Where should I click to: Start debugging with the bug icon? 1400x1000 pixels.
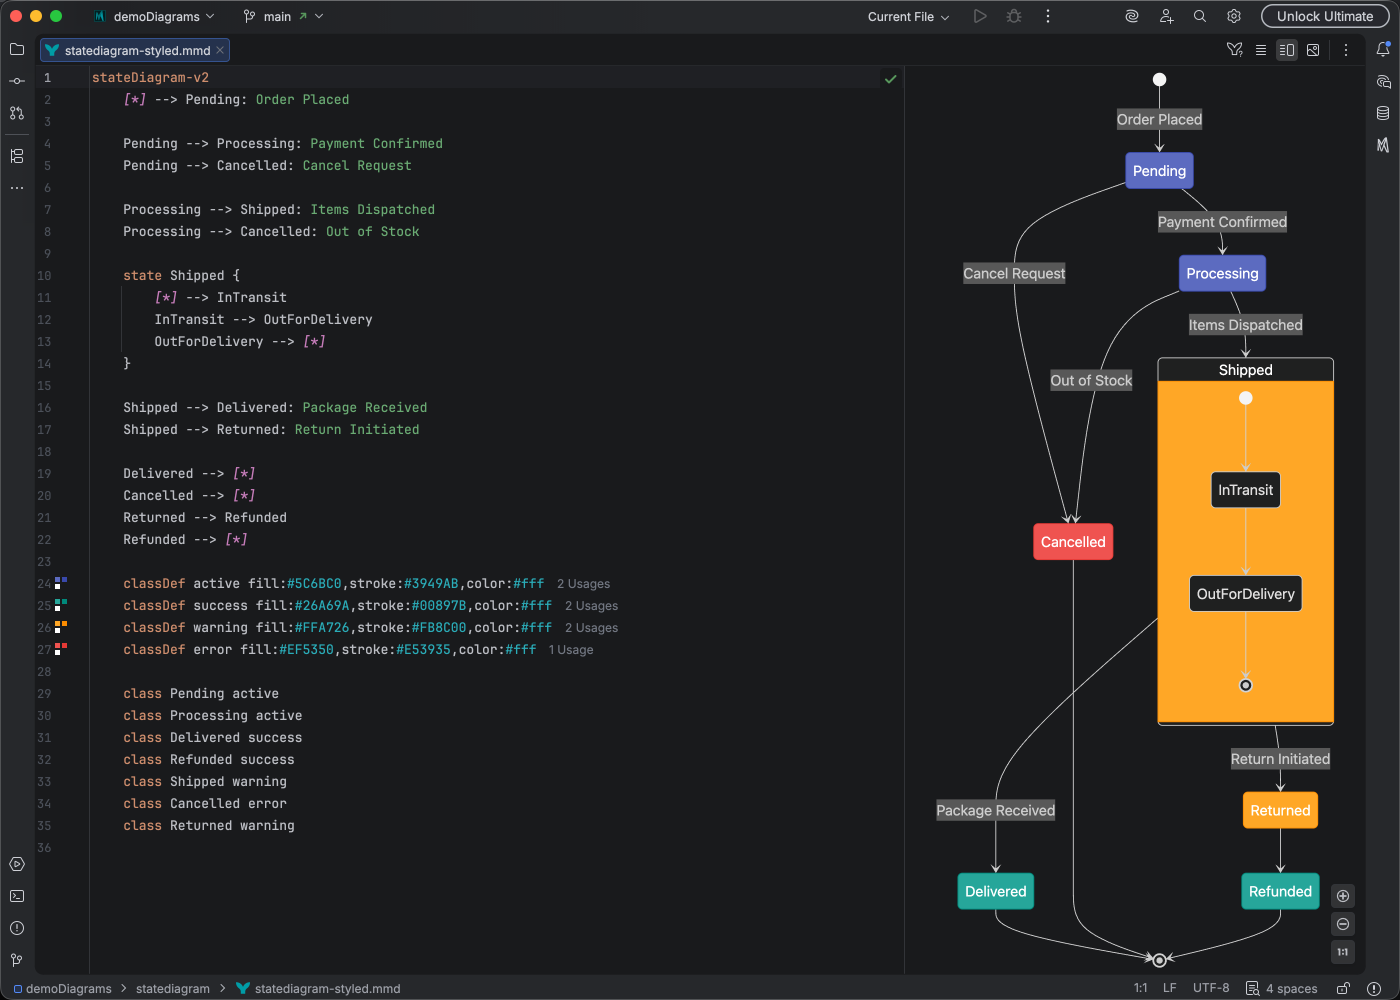pos(1013,16)
